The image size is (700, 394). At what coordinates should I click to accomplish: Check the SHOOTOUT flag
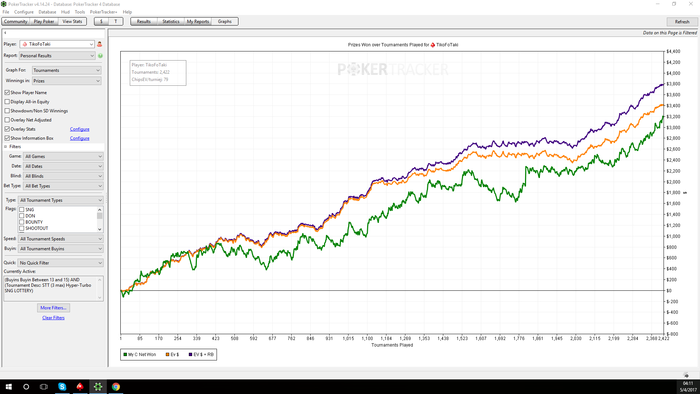tap(21, 228)
